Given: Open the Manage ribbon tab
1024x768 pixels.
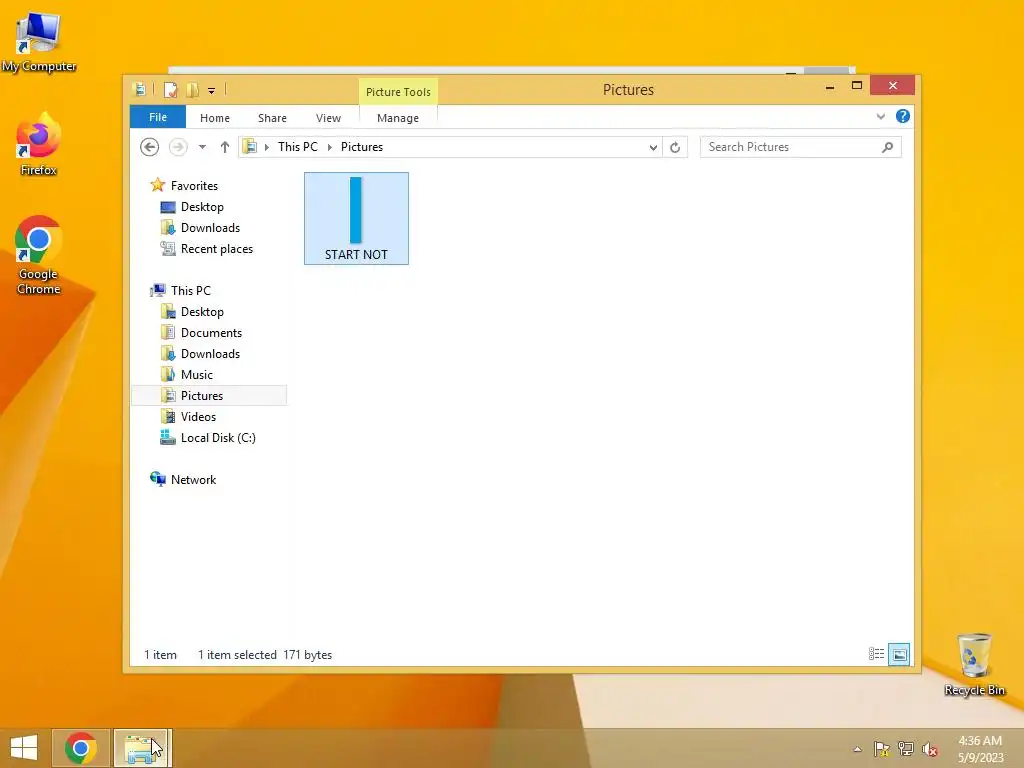Looking at the screenshot, I should point(398,118).
